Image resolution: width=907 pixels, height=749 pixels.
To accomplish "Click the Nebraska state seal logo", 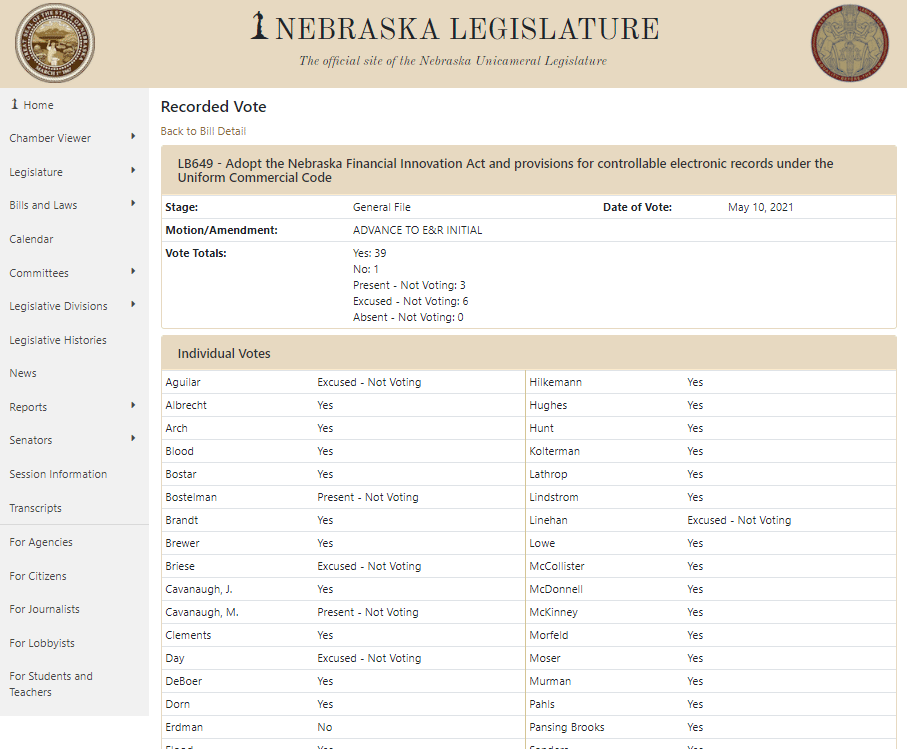I will click(55, 43).
